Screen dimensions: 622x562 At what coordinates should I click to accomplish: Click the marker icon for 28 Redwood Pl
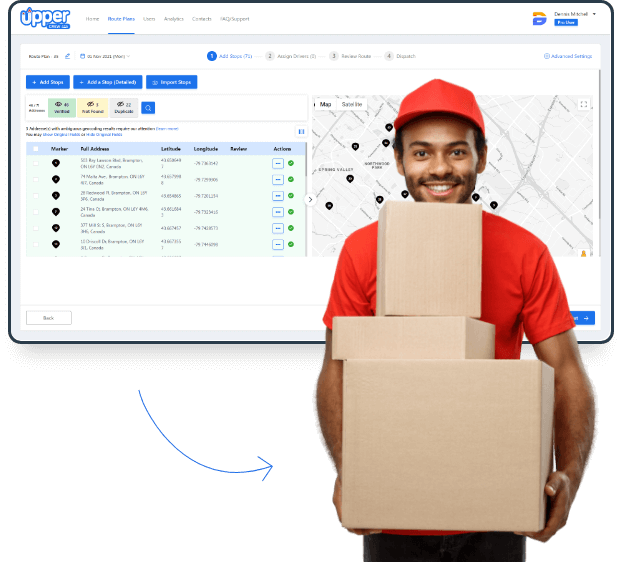[56, 196]
